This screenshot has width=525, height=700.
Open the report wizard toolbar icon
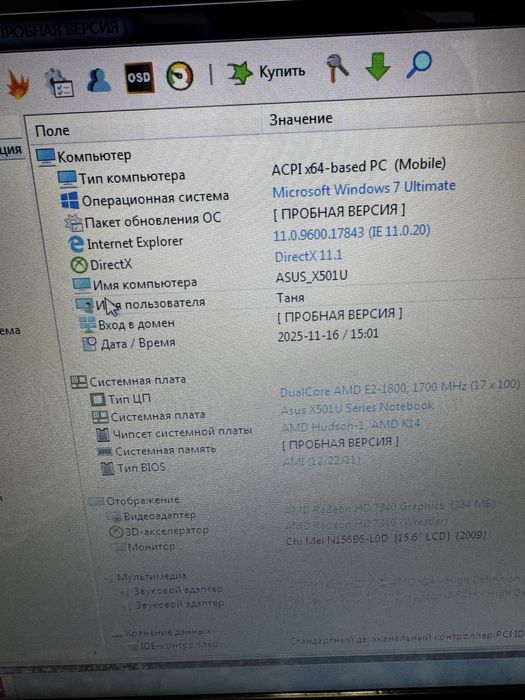click(x=58, y=83)
